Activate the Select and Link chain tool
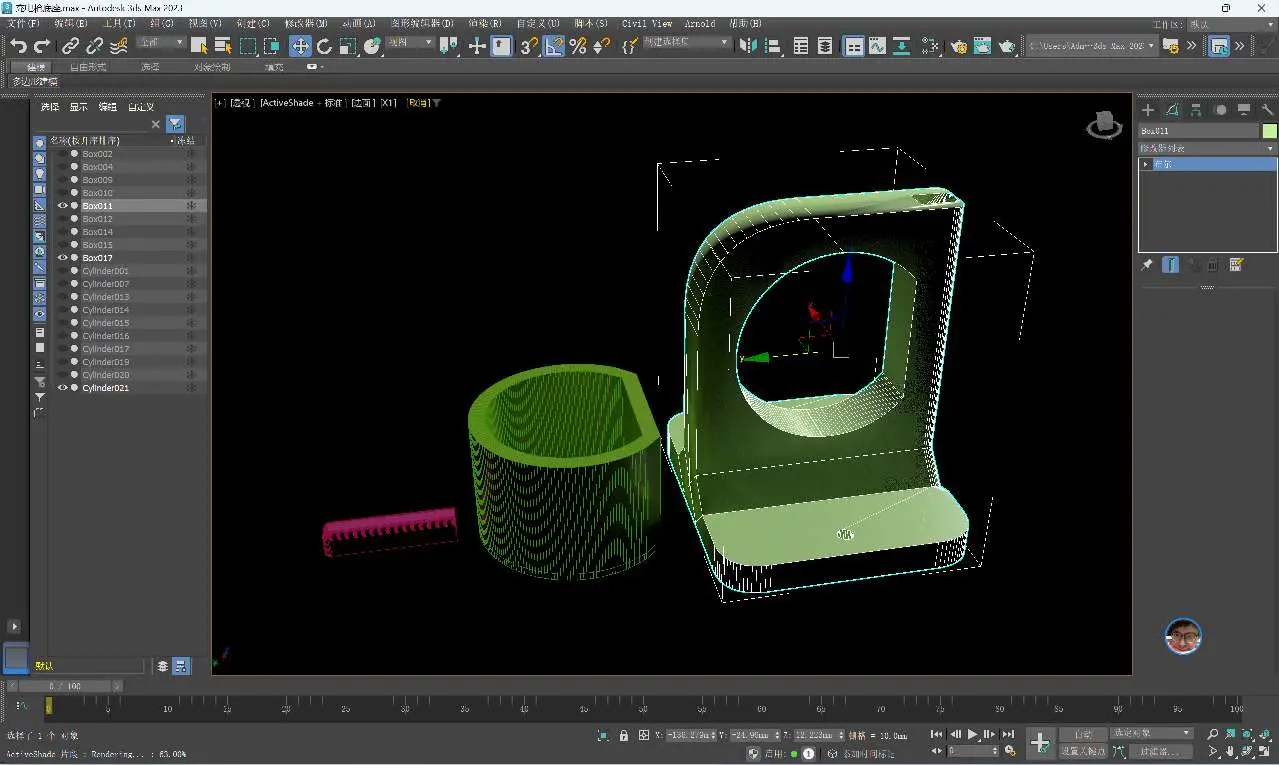This screenshot has width=1279, height=765. pos(70,46)
